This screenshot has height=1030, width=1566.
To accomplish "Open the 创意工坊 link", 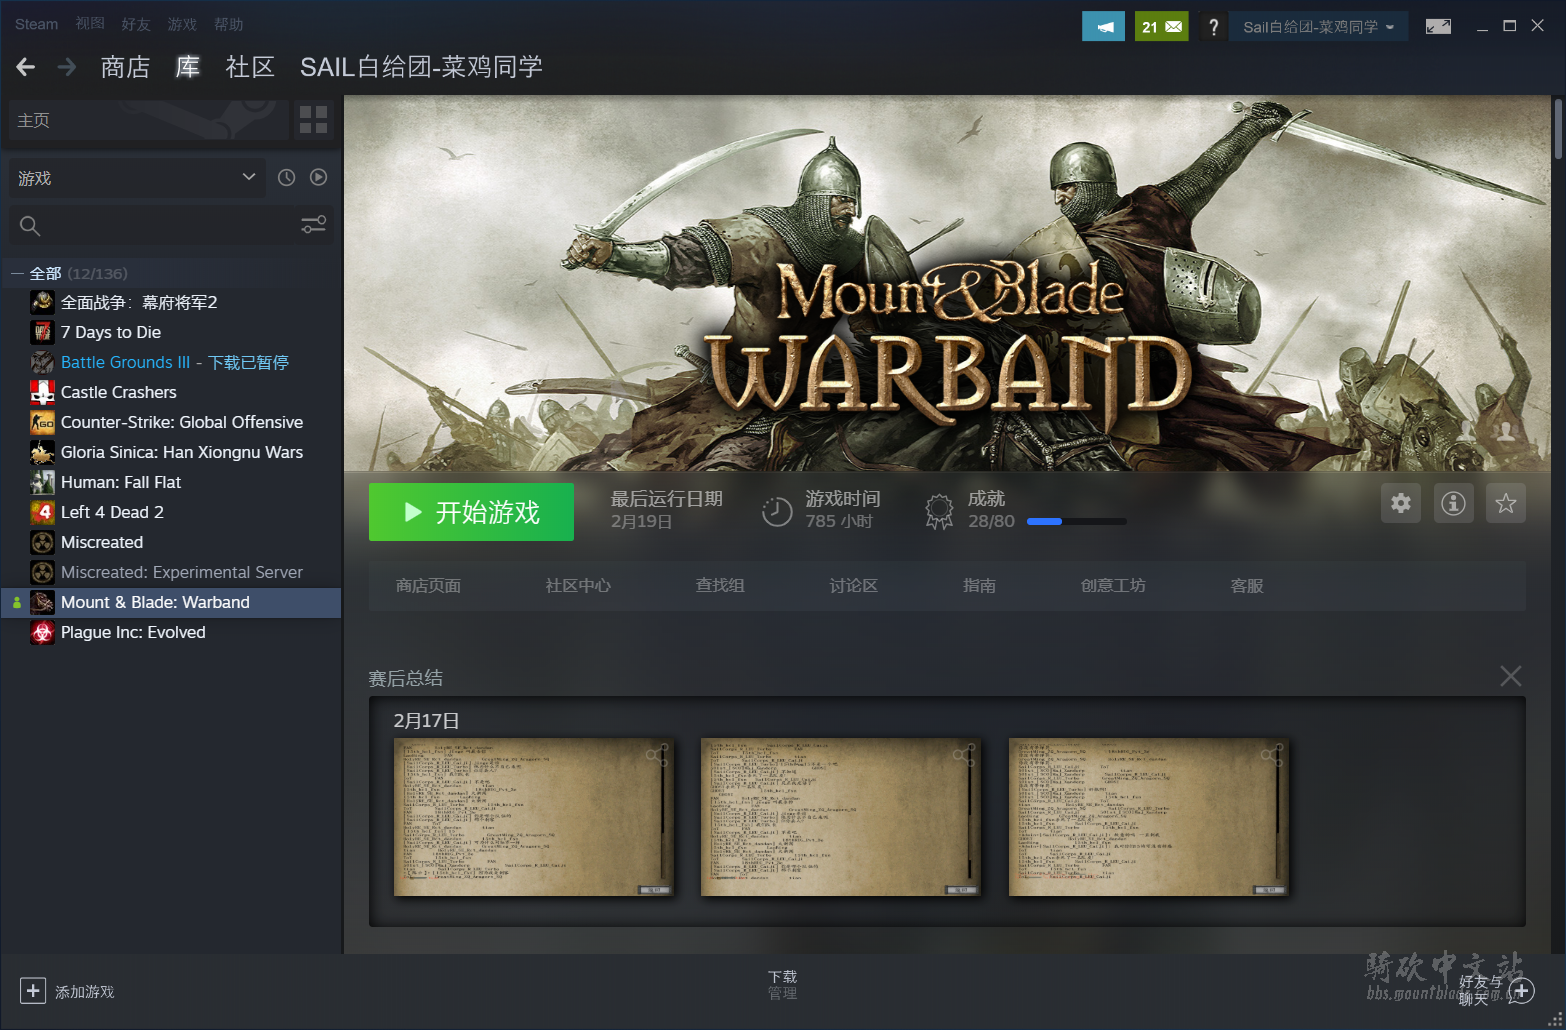I will point(1113,586).
